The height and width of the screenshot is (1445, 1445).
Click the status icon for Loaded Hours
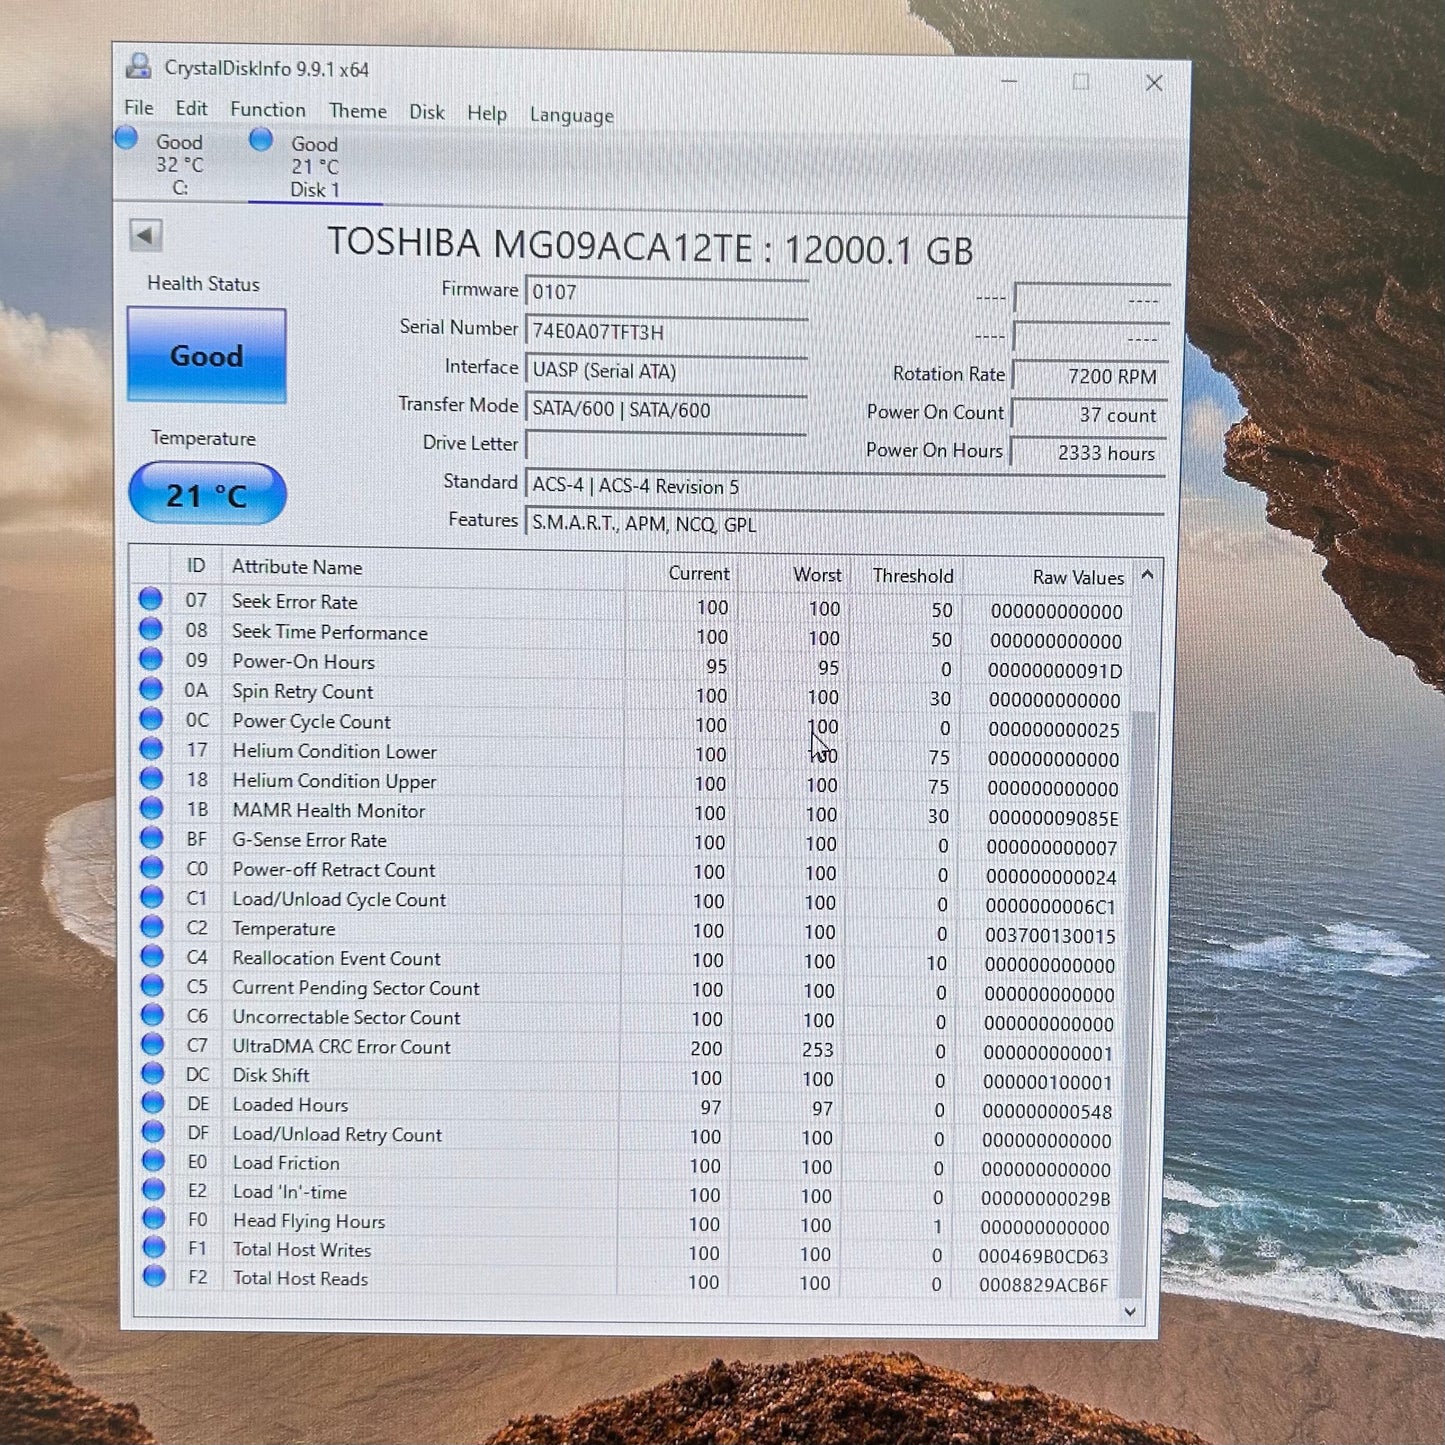tap(153, 1102)
